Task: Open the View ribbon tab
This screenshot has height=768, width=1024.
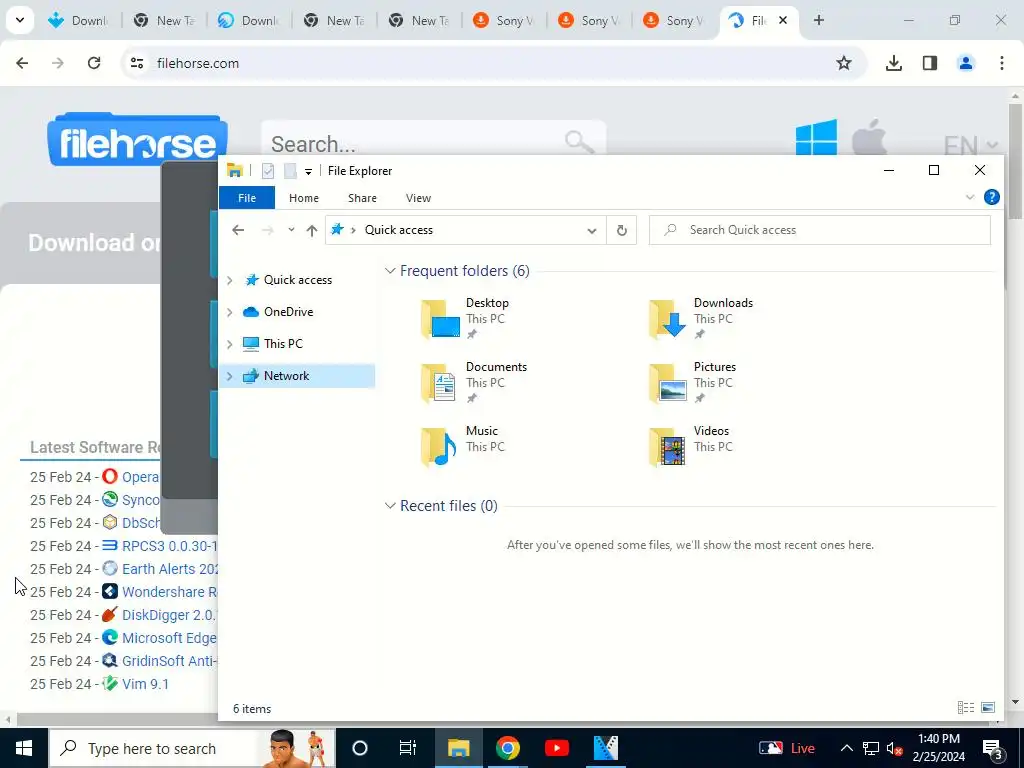Action: [418, 198]
